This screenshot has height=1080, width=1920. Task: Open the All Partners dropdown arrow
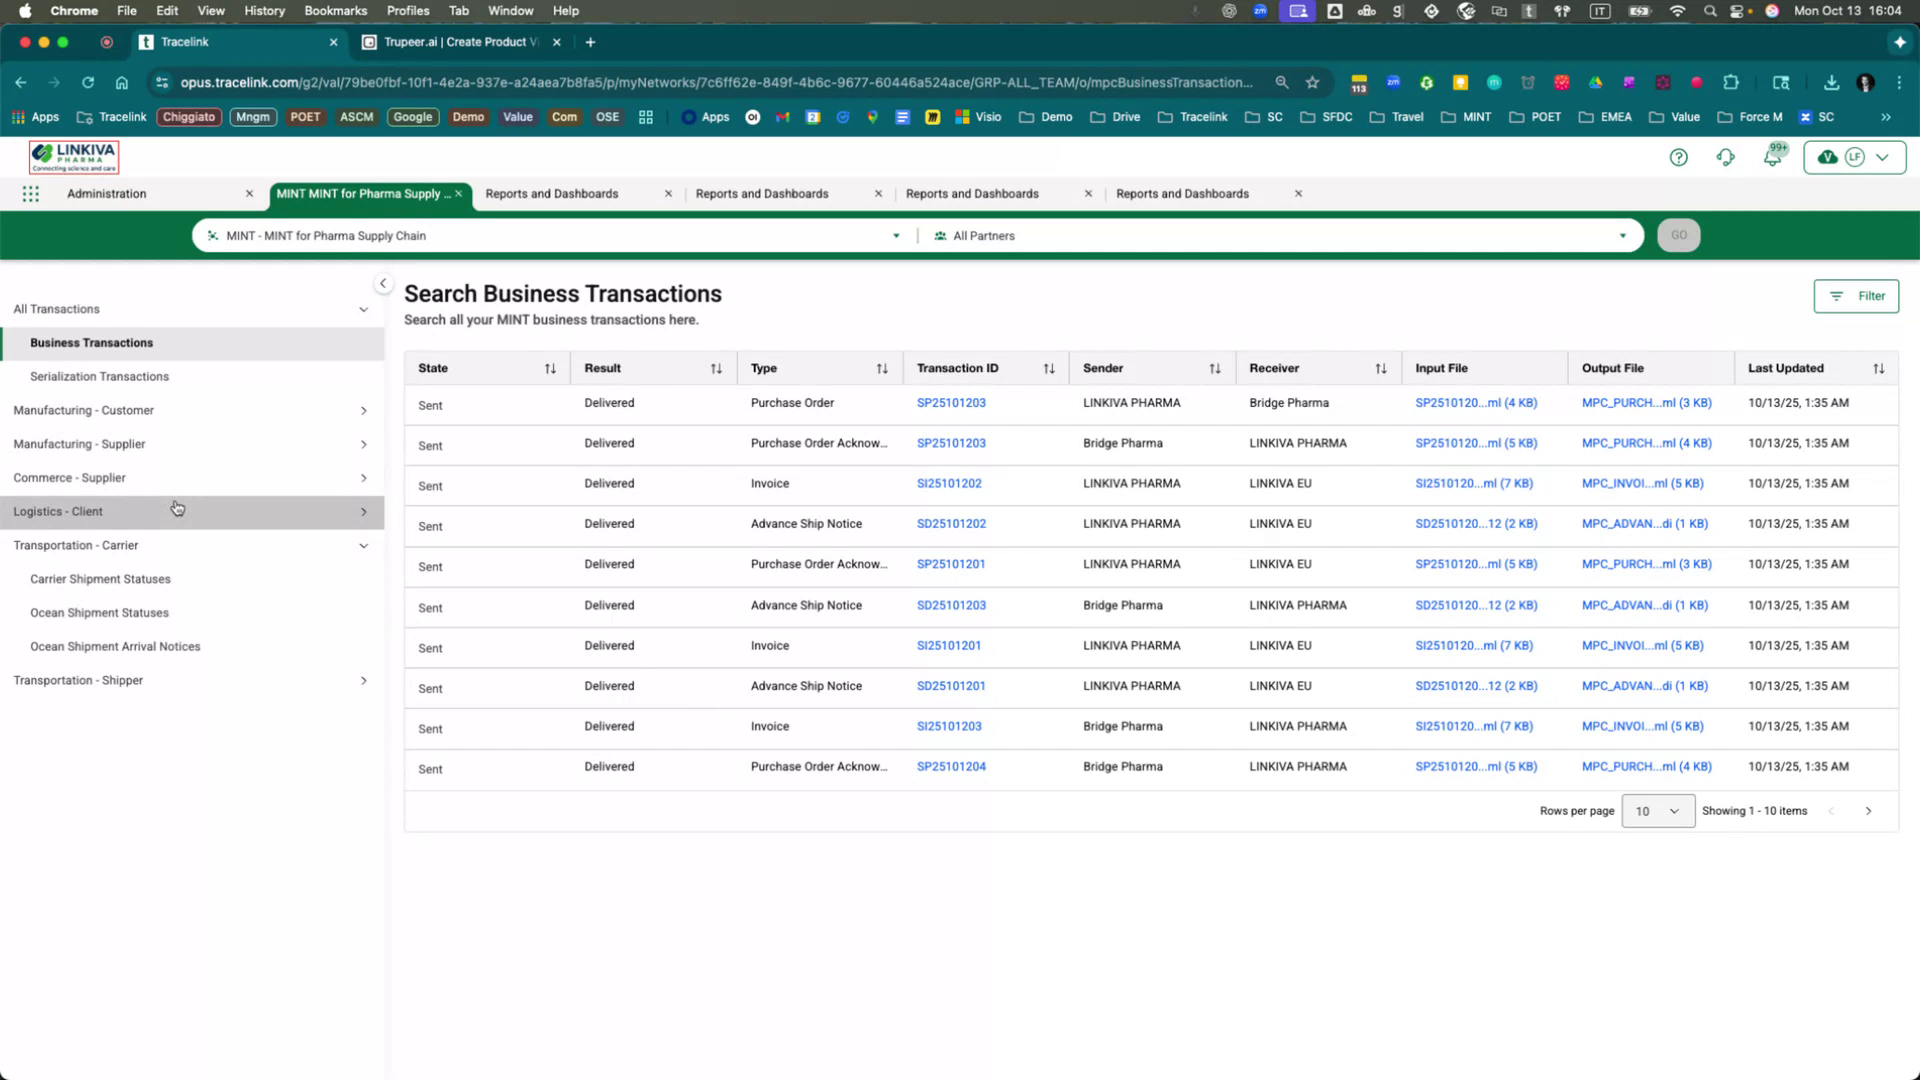(1622, 235)
